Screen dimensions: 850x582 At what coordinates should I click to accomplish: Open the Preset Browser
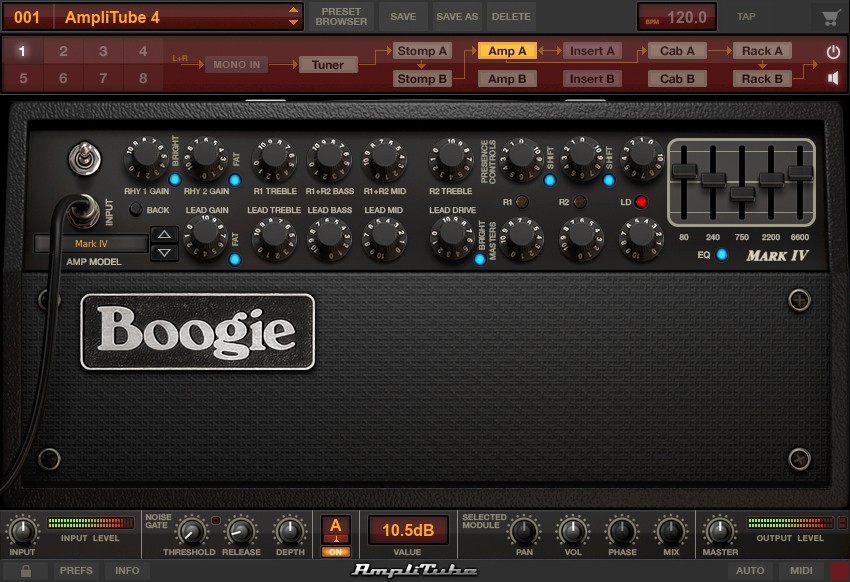pos(341,16)
